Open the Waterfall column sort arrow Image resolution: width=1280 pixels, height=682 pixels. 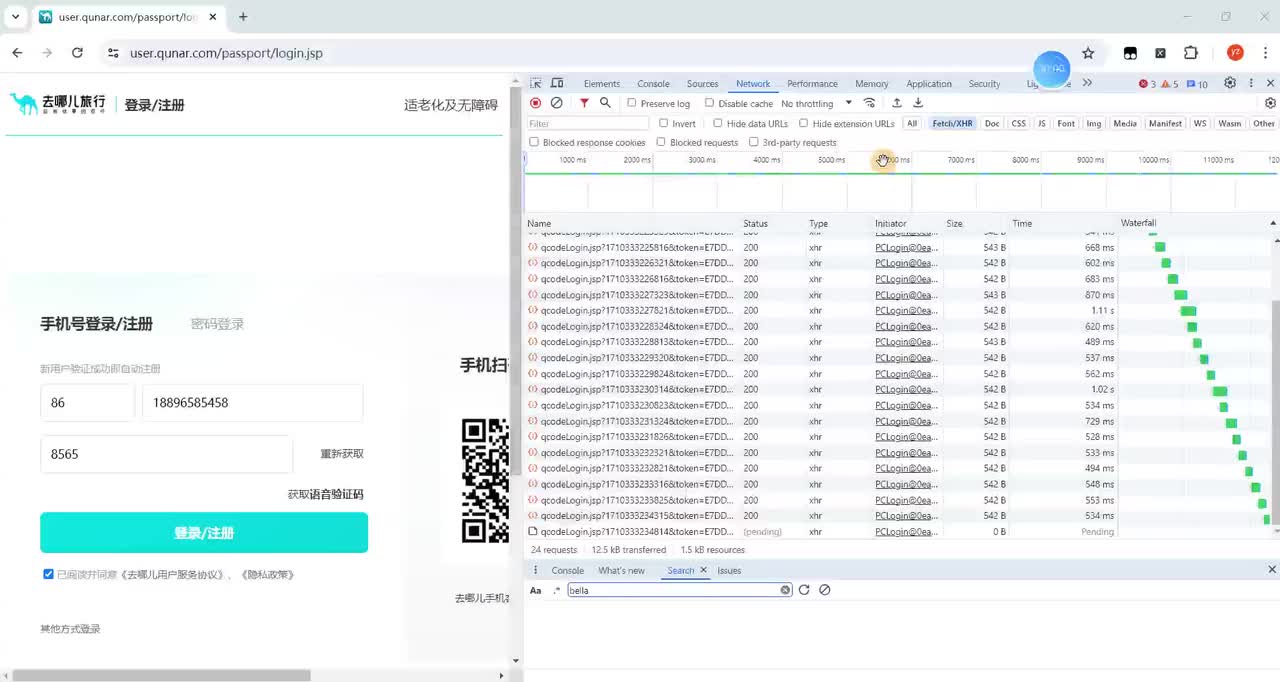coord(1273,223)
